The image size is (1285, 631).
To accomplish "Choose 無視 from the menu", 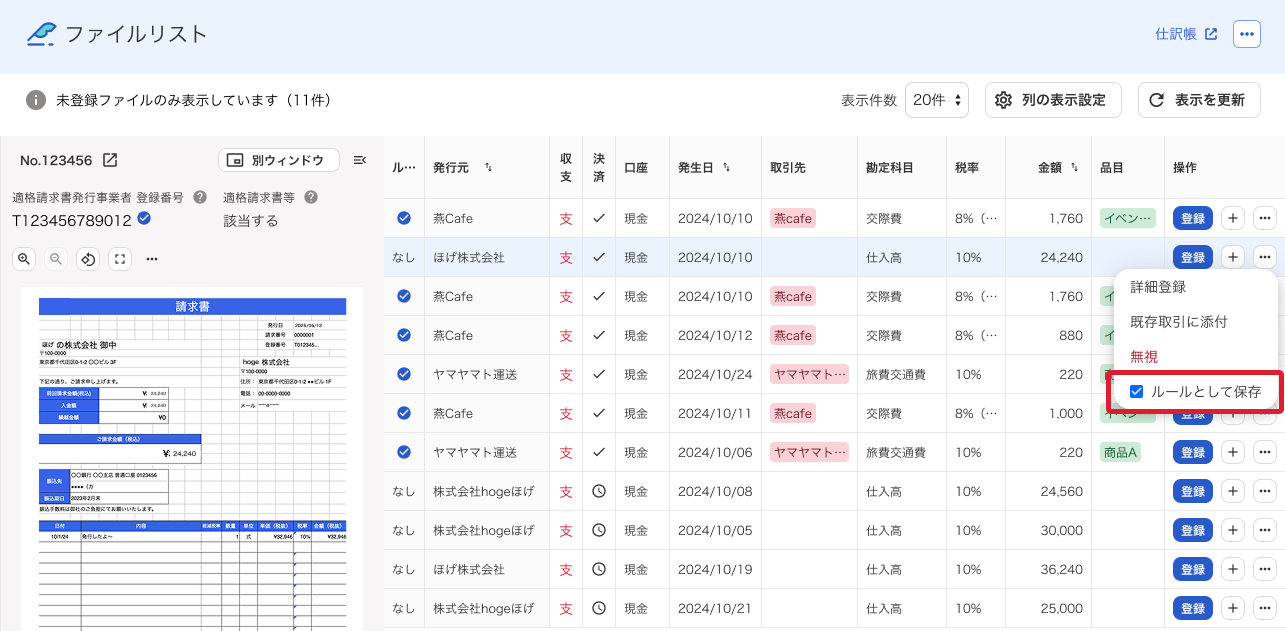I will [x=1144, y=356].
